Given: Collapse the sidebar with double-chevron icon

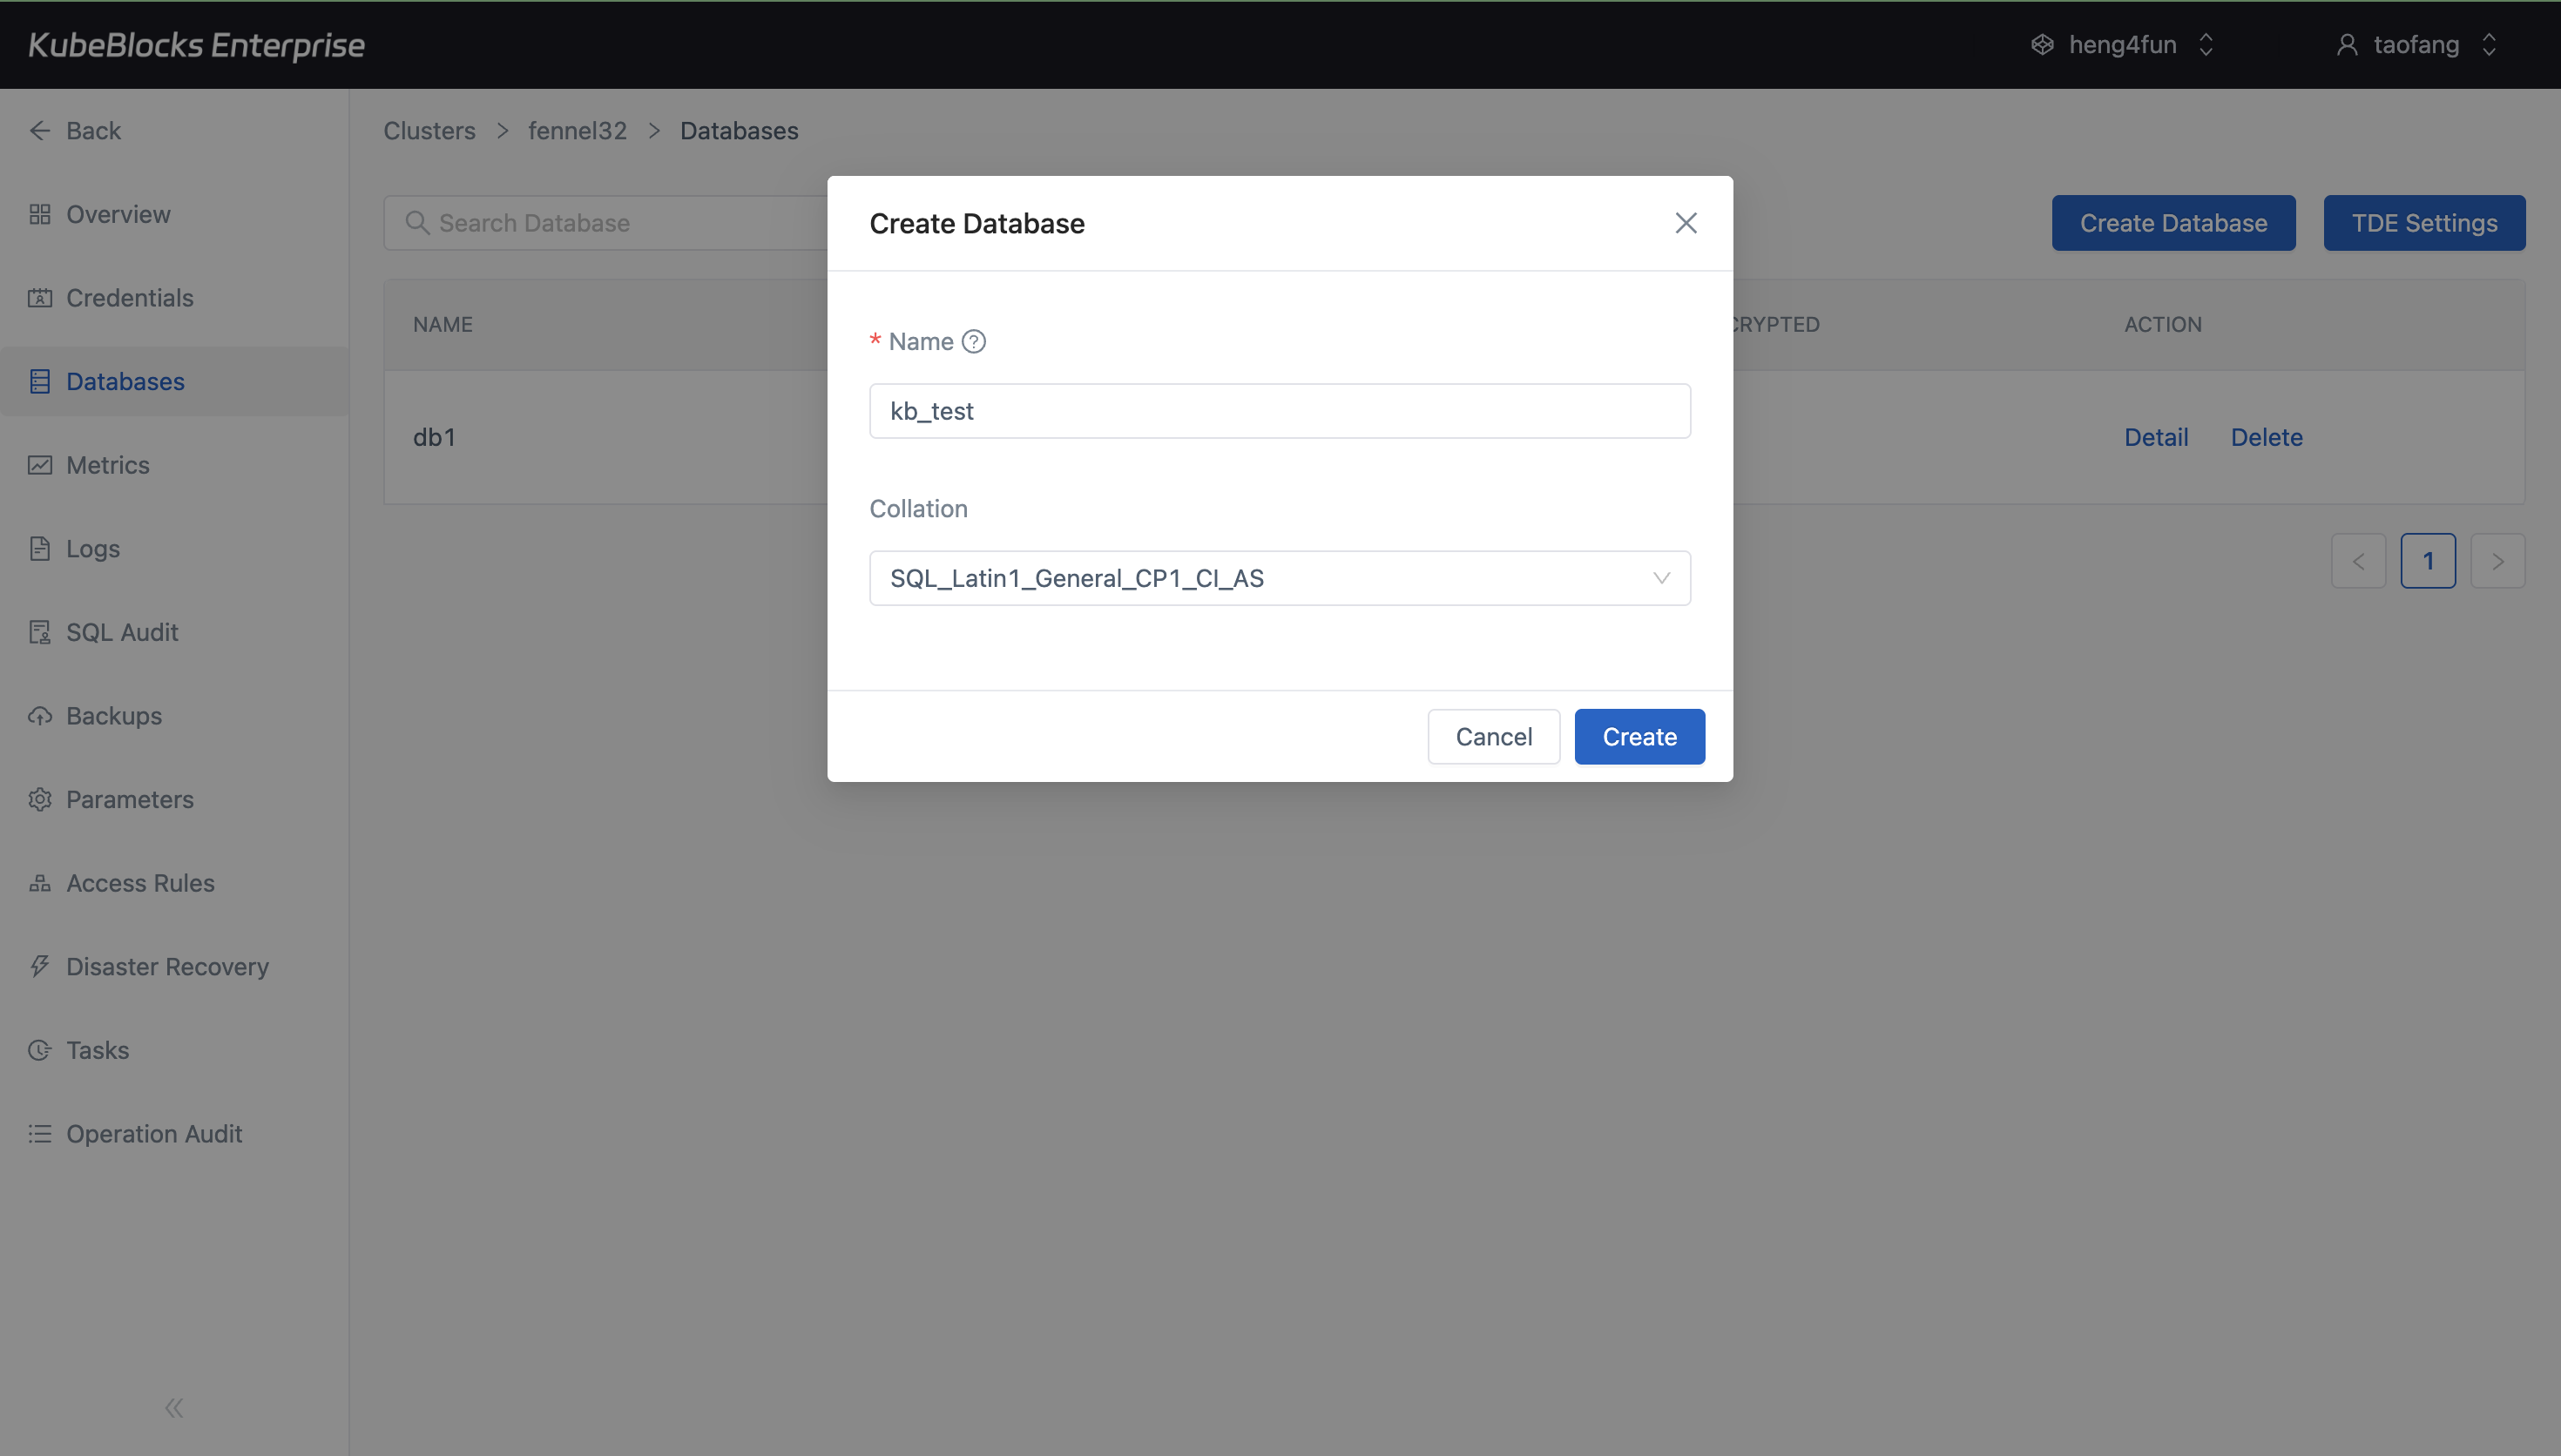Looking at the screenshot, I should coord(174,1408).
